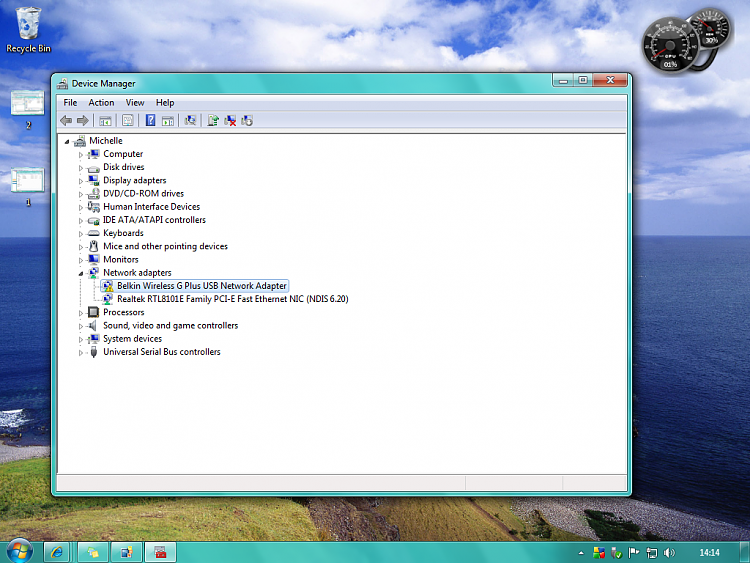Screen dimensions: 750x563
Task: Toggle the Show/Hide Action Pane toolbar icon
Action: click(167, 121)
